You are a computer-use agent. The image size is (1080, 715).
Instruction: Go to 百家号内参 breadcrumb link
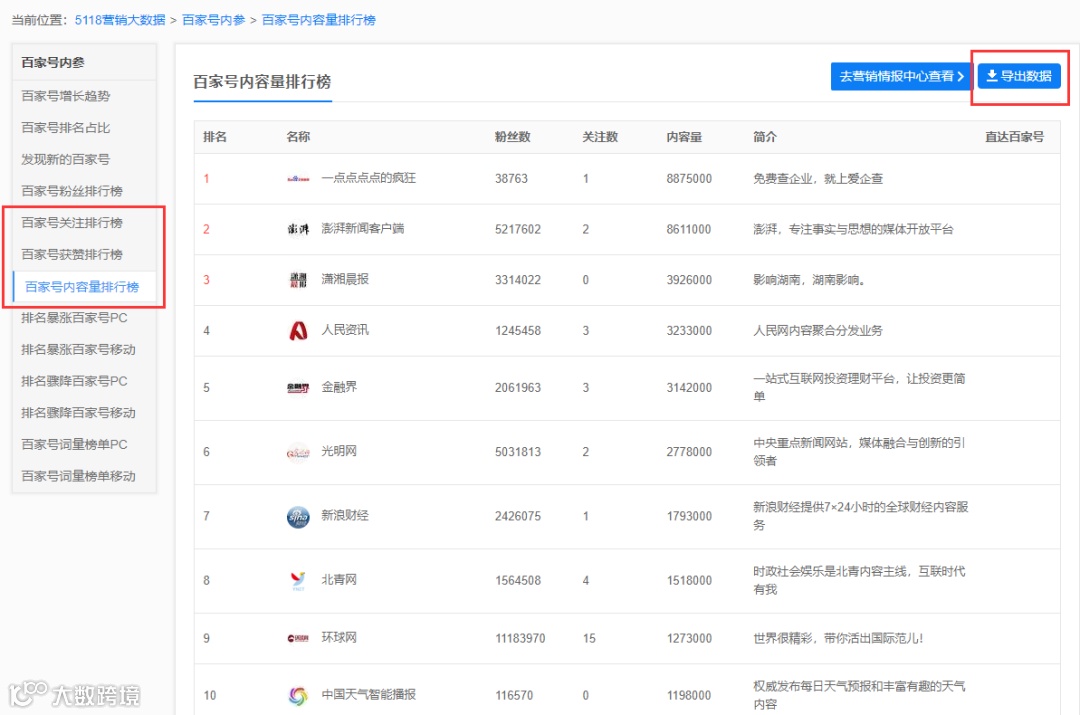(214, 20)
